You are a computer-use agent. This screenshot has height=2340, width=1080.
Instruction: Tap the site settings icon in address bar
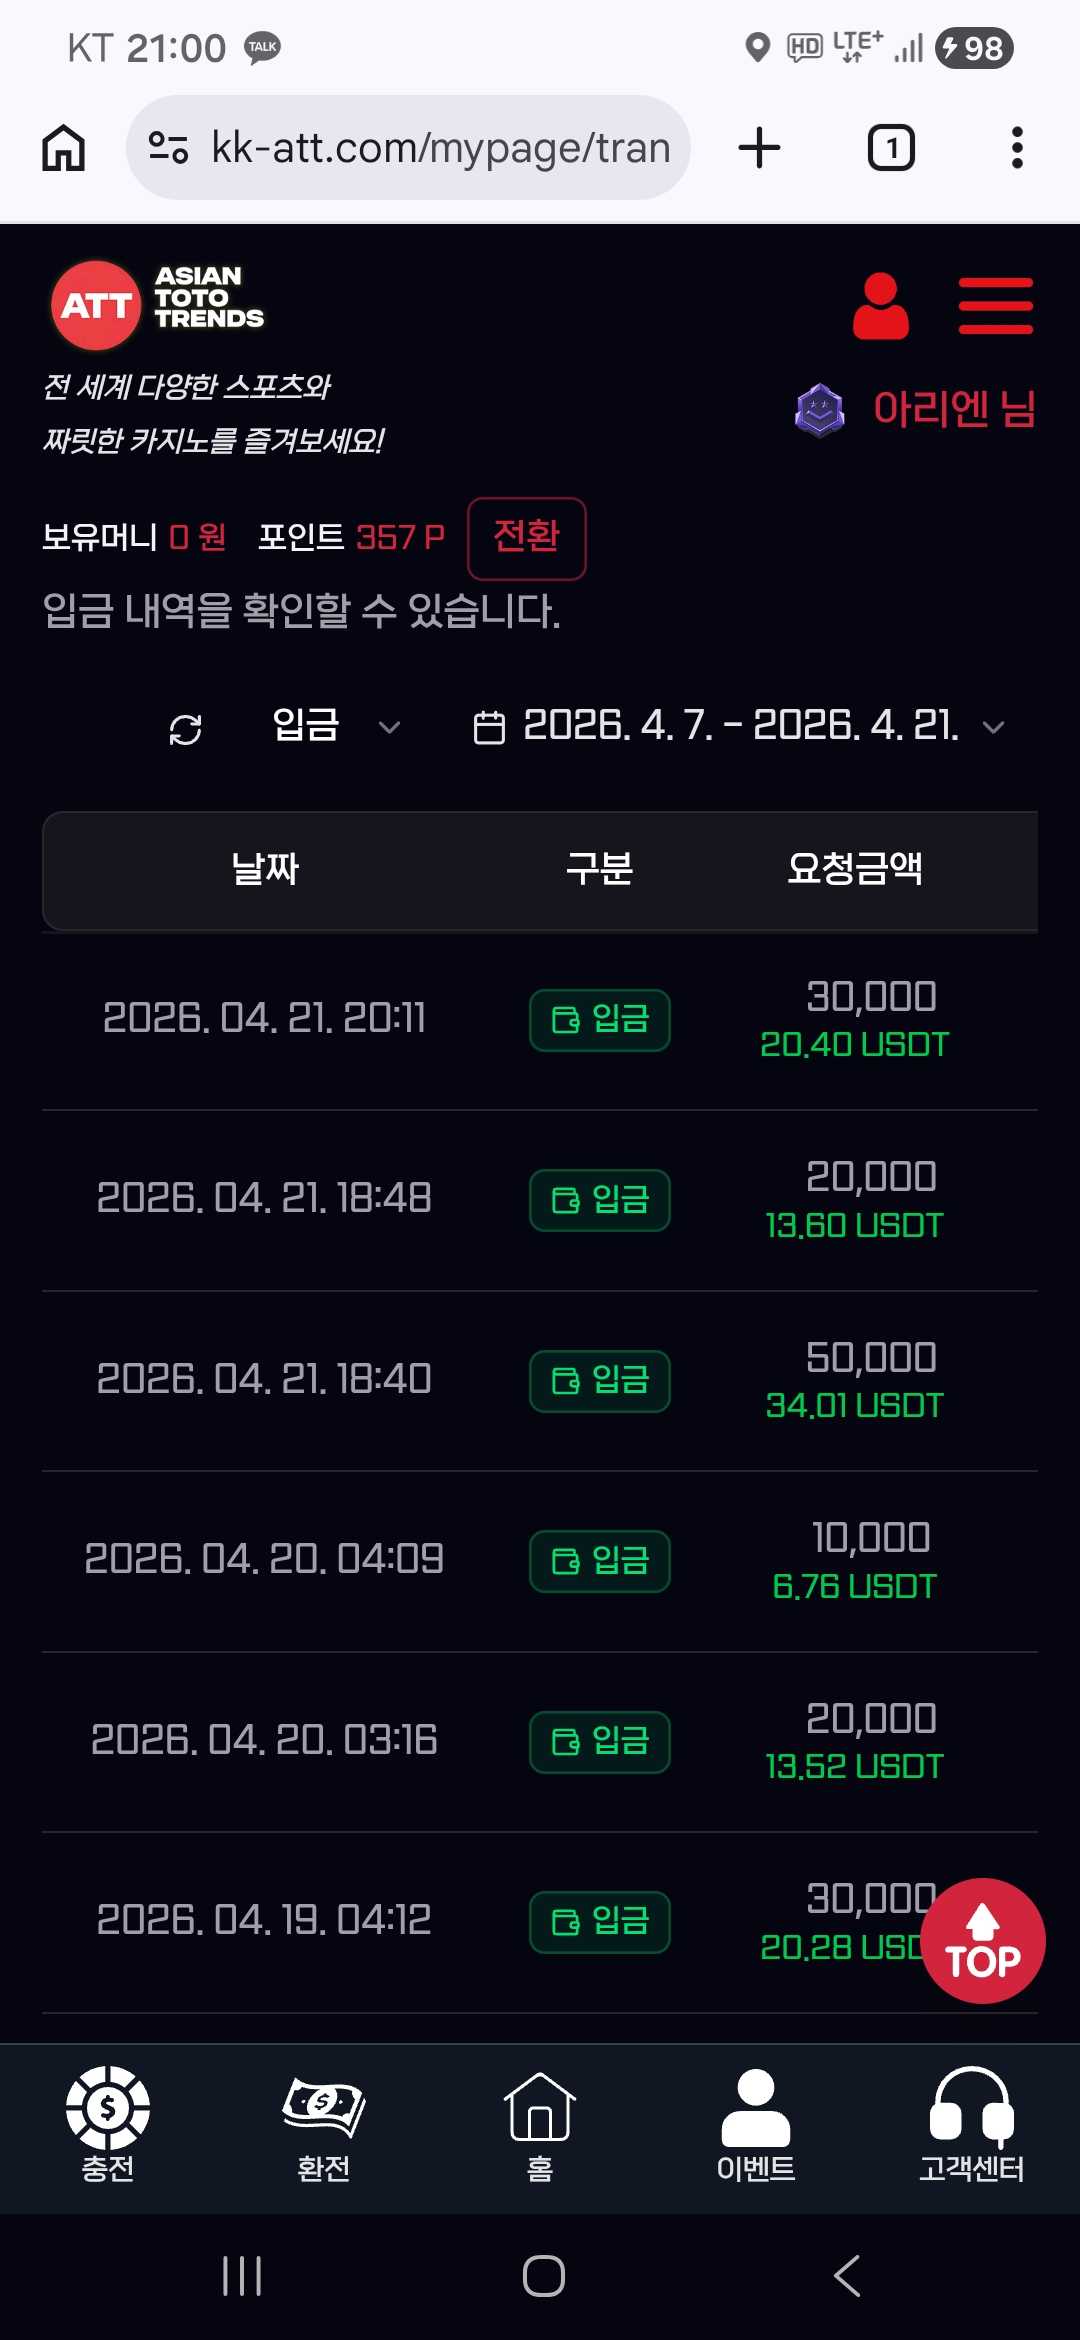click(168, 148)
